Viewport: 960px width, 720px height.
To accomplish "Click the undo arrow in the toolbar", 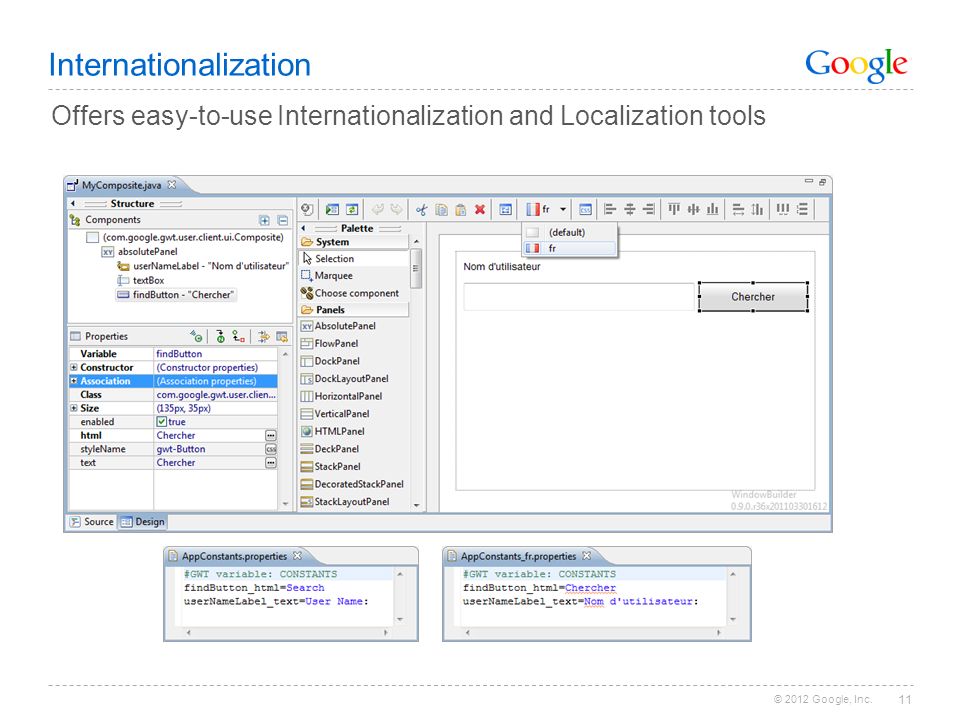I will click(378, 209).
